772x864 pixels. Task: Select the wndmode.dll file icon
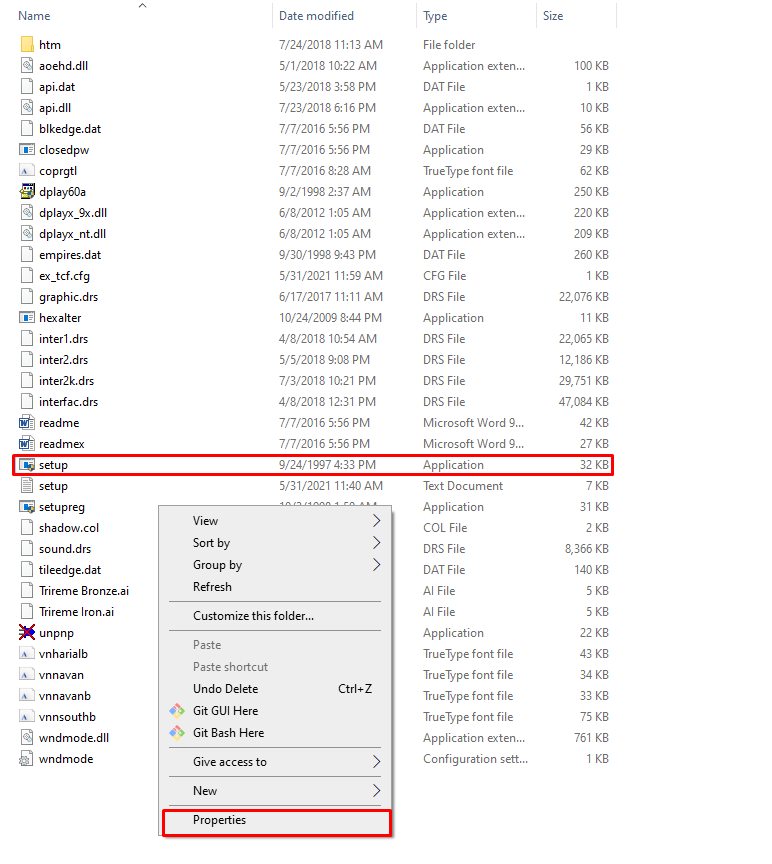point(27,738)
